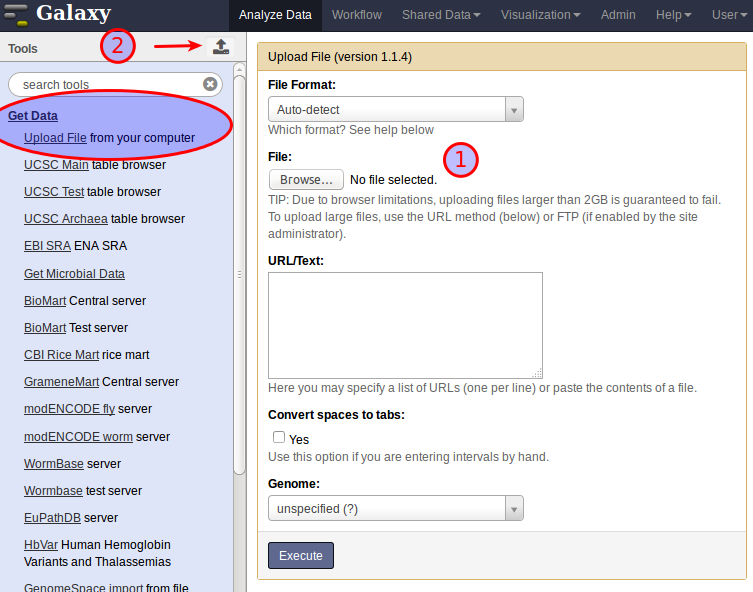Open the Upload File tool link
The width and height of the screenshot is (753, 592).
coord(55,138)
